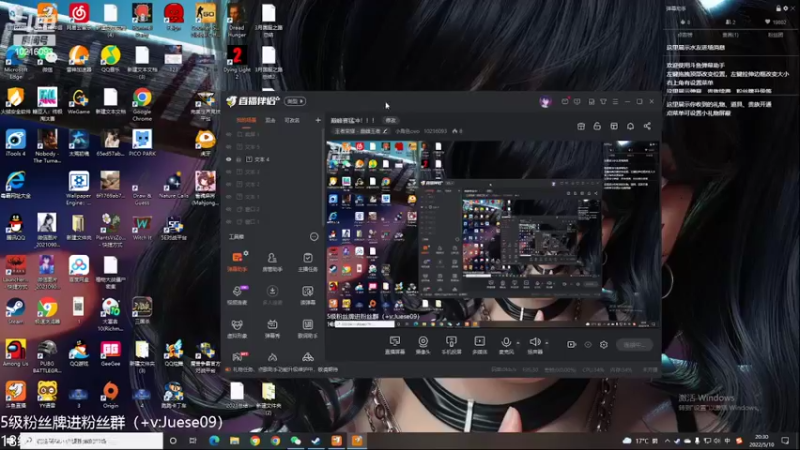Open the user avatar in title bar
Image resolution: width=800 pixels, height=450 pixels.
(545, 102)
